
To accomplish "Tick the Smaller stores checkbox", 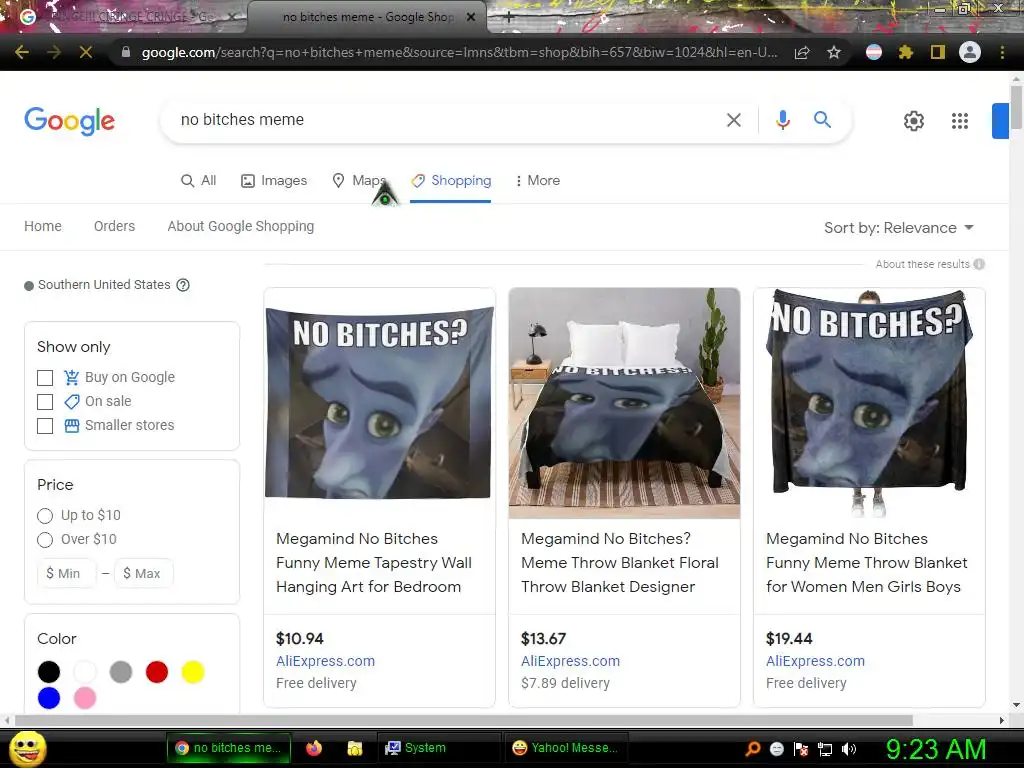I will (x=45, y=426).
